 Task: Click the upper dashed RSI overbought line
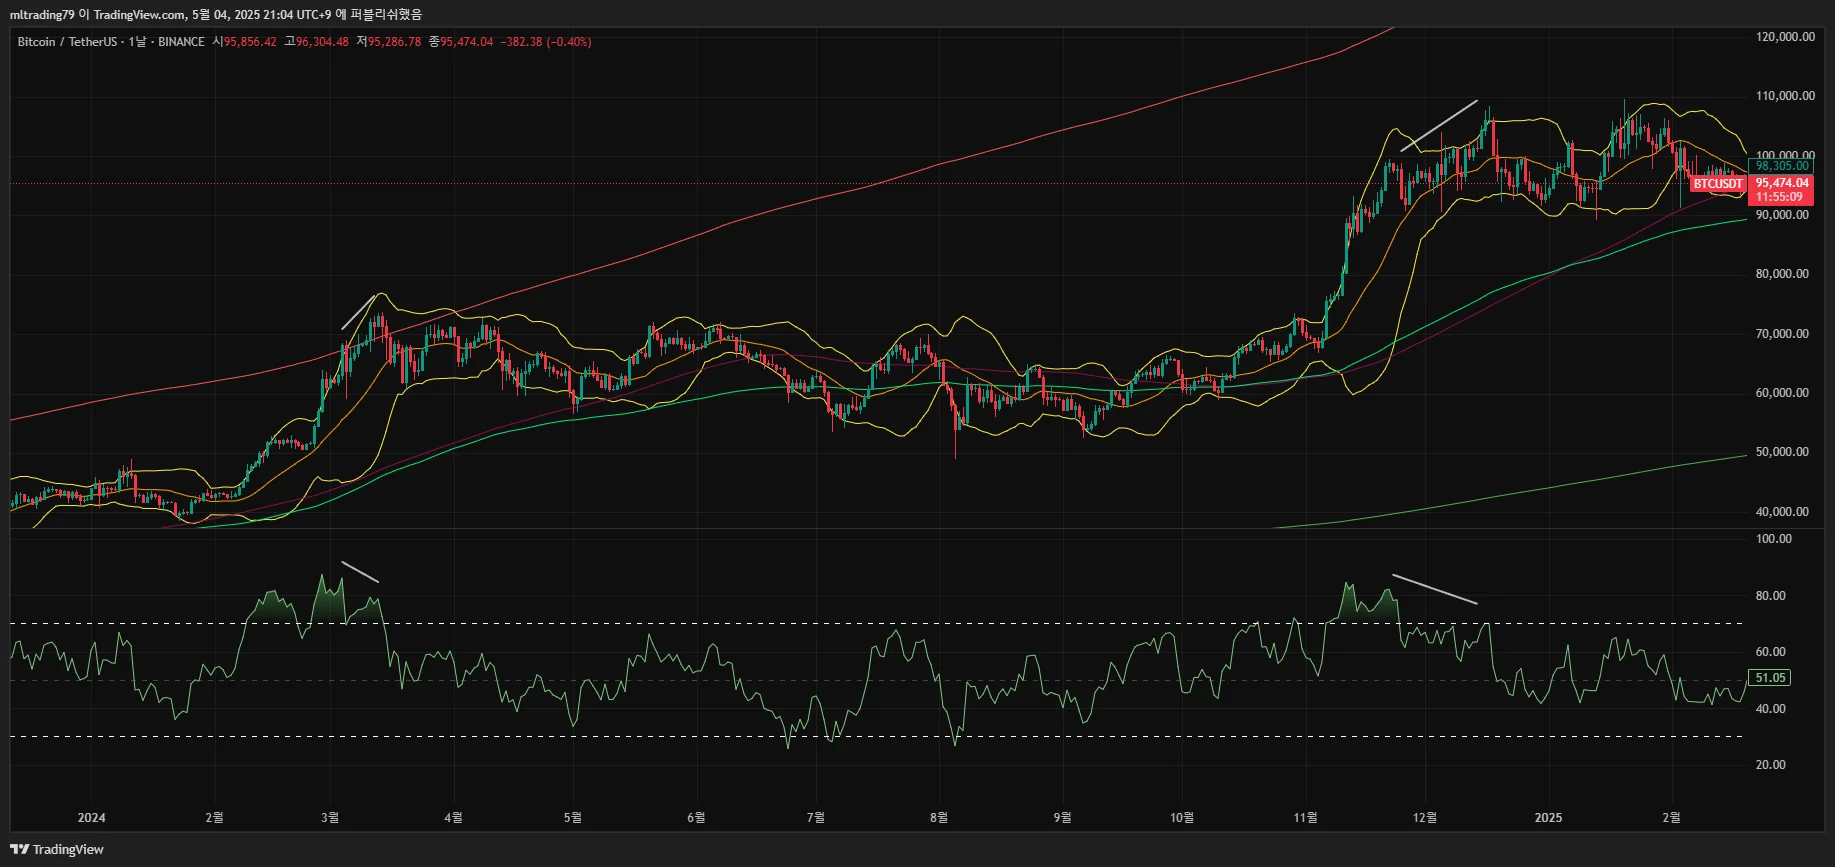pyautogui.click(x=877, y=624)
